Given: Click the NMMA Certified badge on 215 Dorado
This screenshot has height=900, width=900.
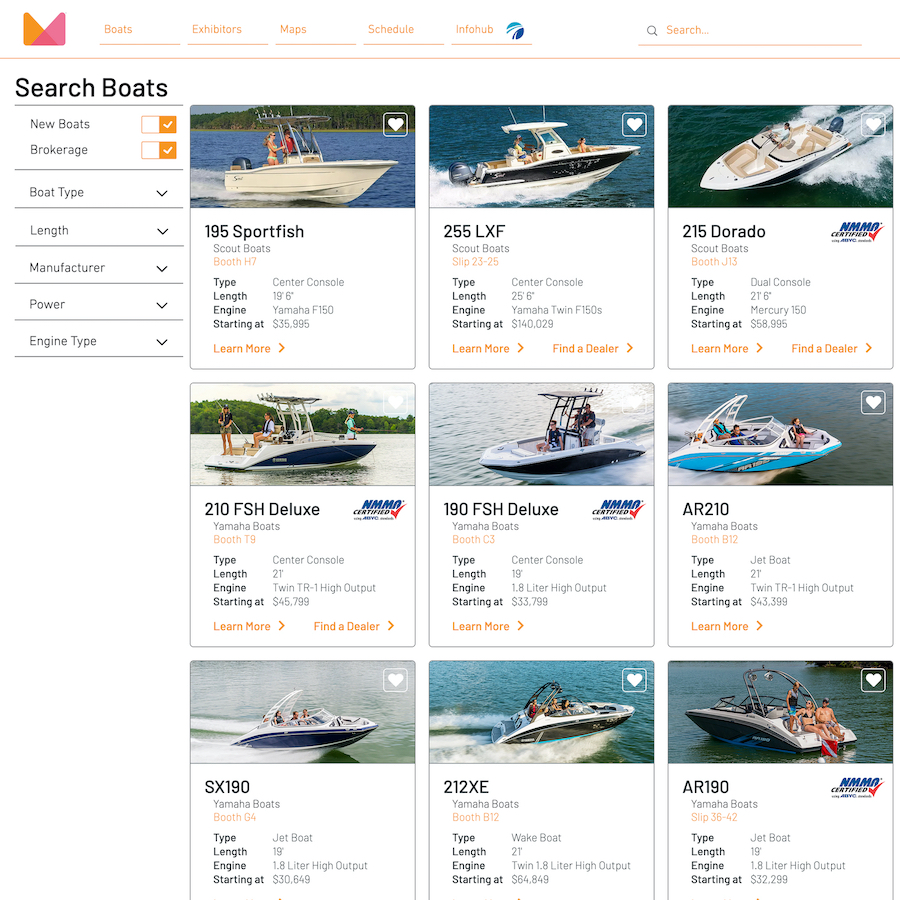Looking at the screenshot, I should coord(857,232).
